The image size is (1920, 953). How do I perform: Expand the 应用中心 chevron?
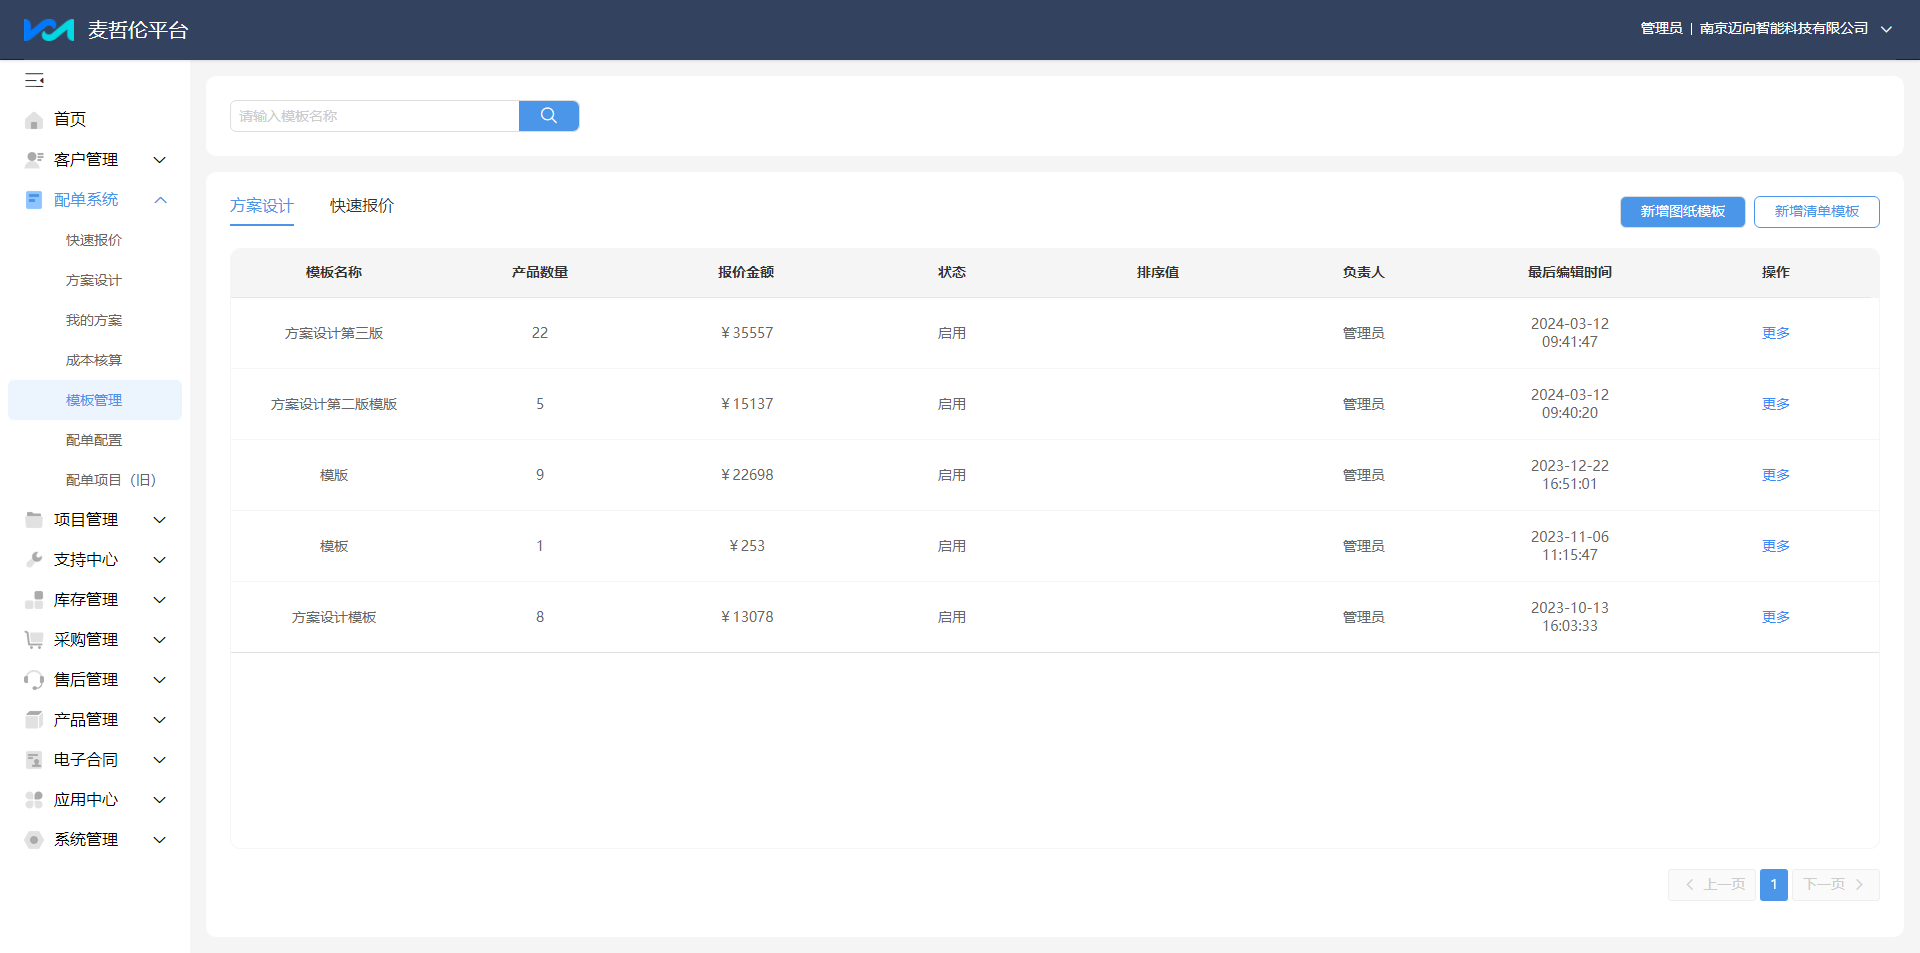(159, 800)
